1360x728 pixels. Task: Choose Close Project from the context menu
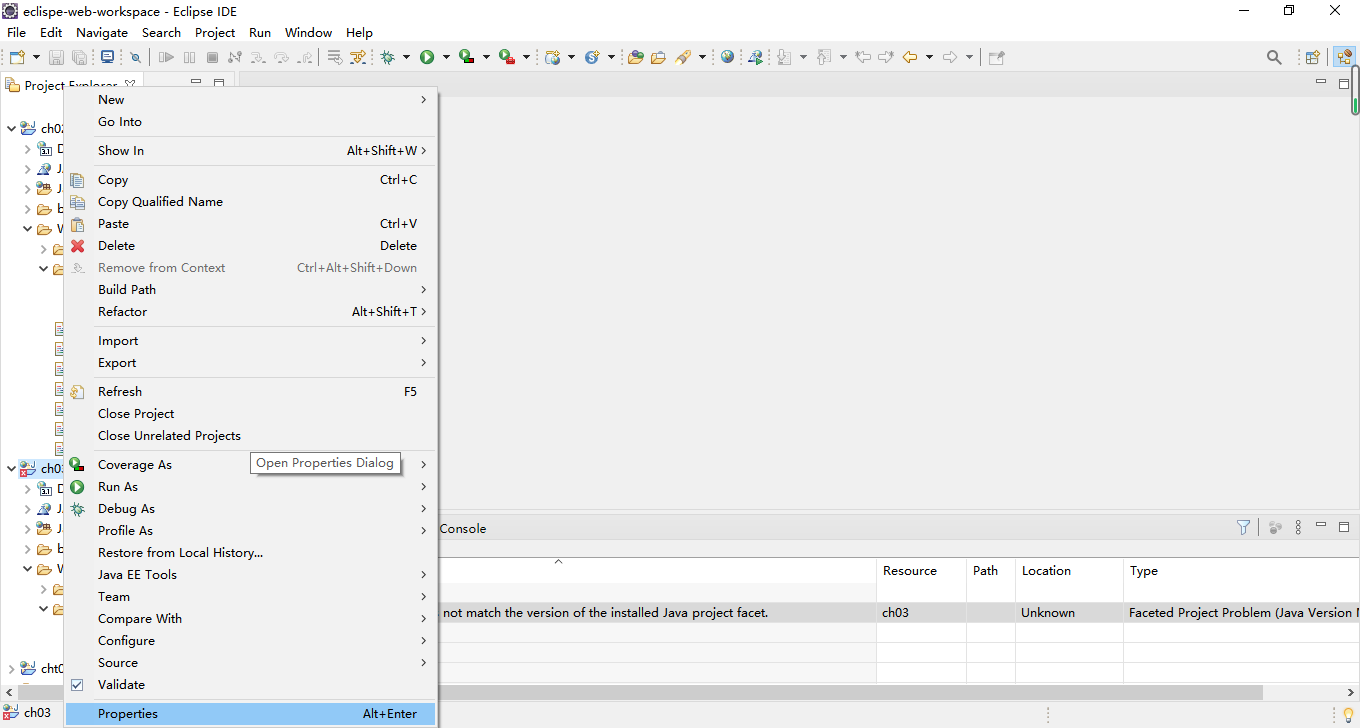[136, 413]
